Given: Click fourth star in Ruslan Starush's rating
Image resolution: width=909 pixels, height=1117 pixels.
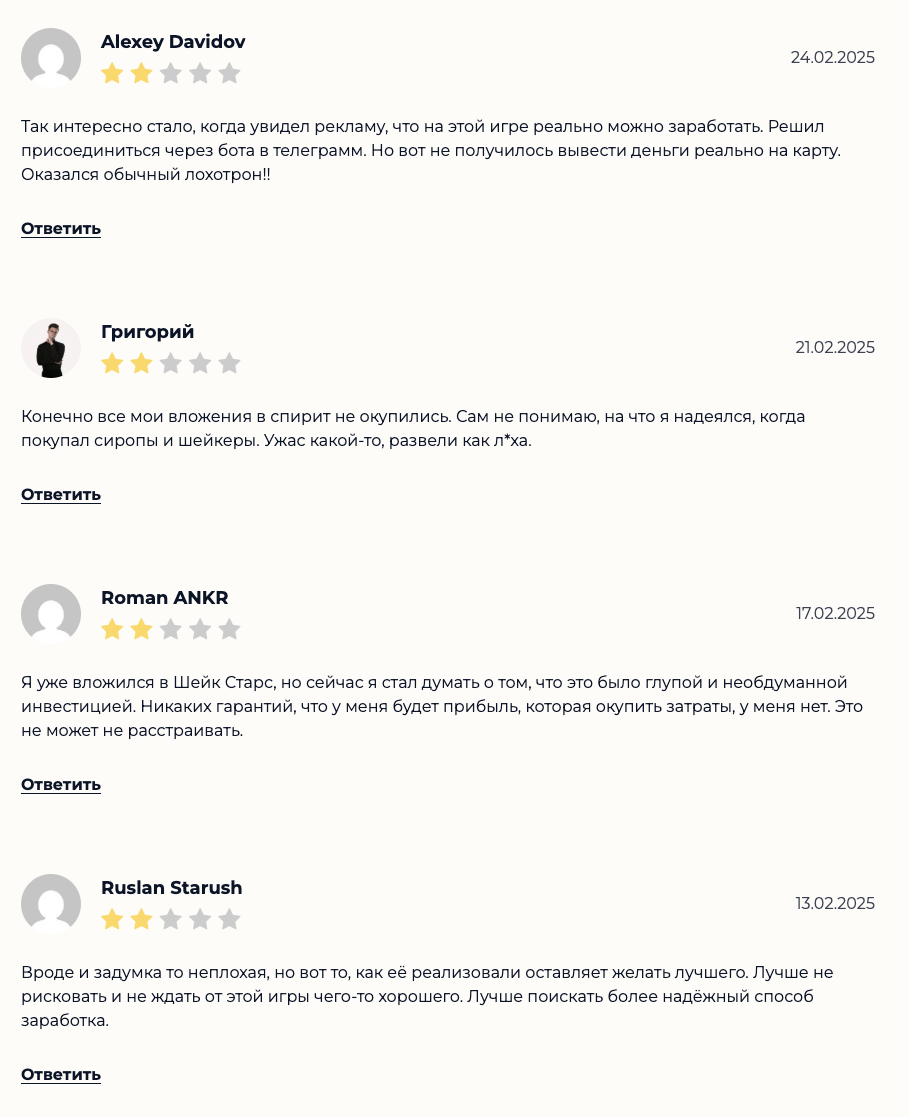Looking at the screenshot, I should click(200, 919).
